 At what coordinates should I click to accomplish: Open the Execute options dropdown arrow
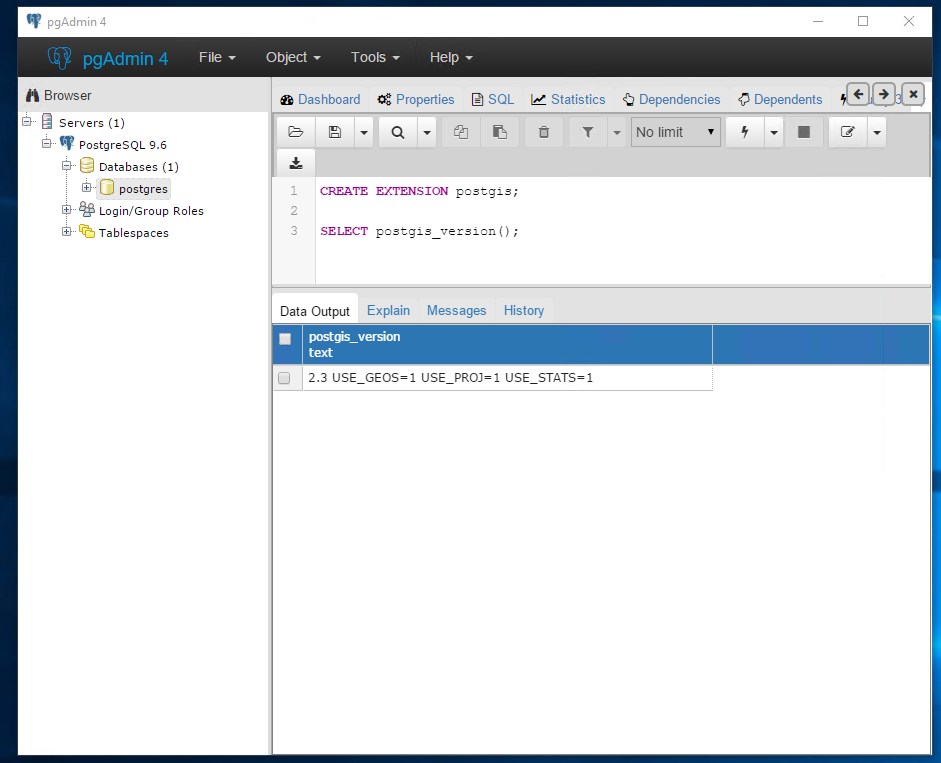[x=774, y=132]
